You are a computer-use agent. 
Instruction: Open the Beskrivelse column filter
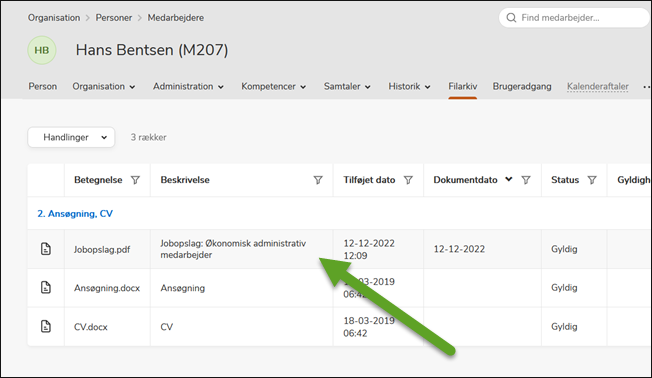tap(318, 180)
